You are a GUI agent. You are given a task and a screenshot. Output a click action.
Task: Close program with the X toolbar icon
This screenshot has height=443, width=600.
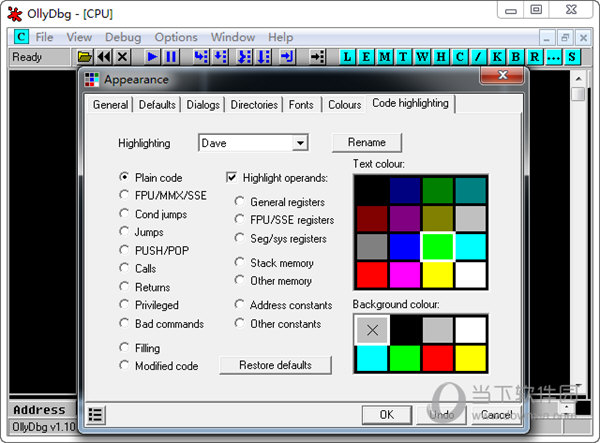click(x=122, y=57)
